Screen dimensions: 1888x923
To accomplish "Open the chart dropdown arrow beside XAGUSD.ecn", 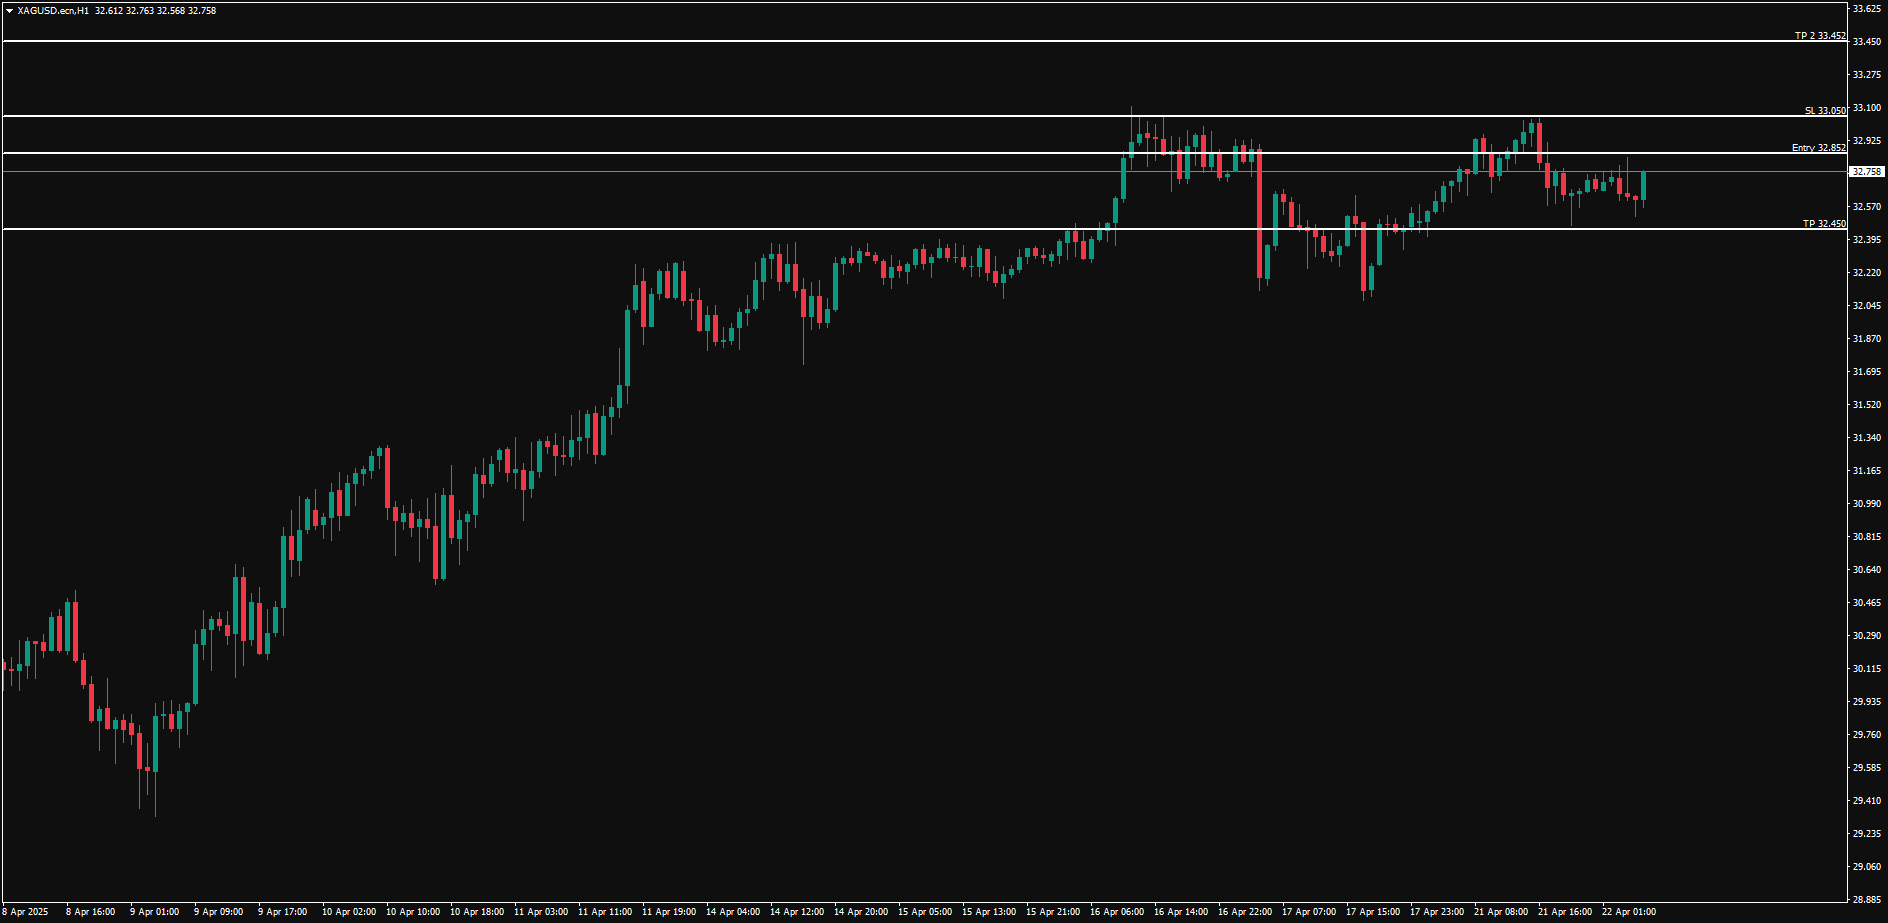I will (x=9, y=11).
